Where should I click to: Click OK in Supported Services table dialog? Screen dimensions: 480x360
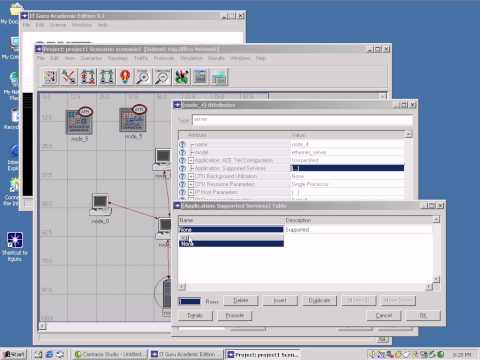(x=423, y=315)
